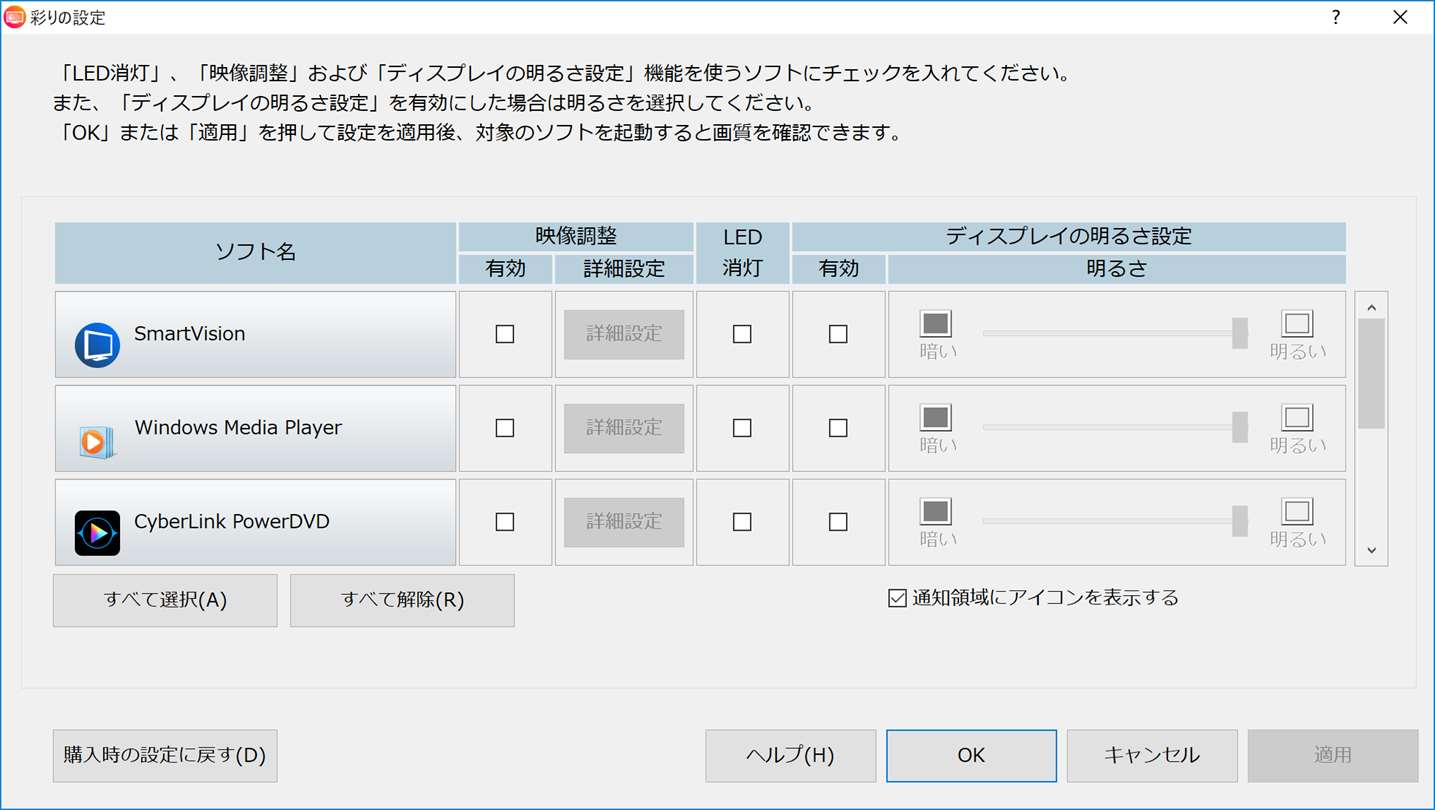The height and width of the screenshot is (810, 1435).
Task: Uncheck 通知領域にアイコンを表示する
Action: (x=897, y=598)
